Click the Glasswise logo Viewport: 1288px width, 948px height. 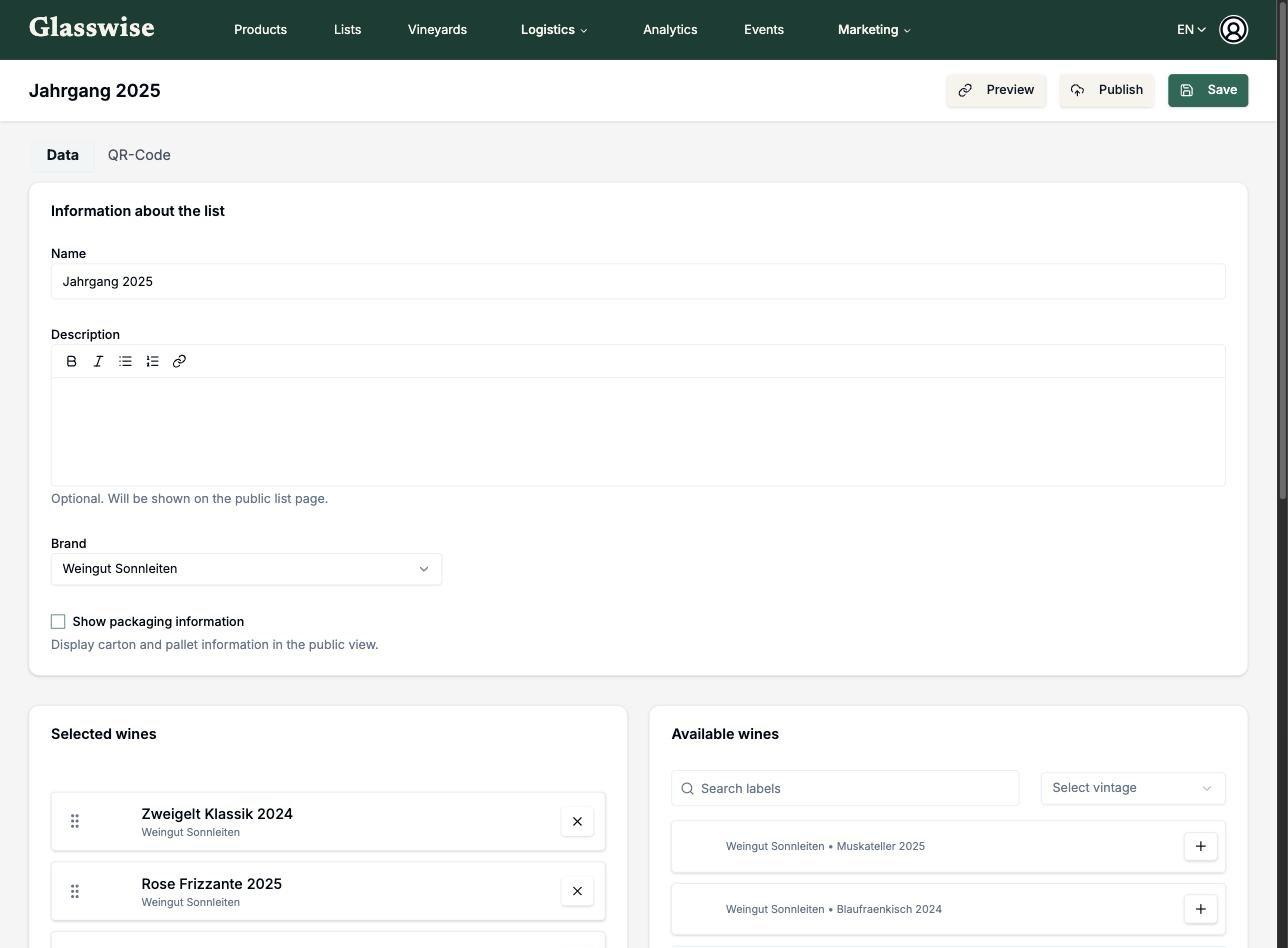[92, 28]
